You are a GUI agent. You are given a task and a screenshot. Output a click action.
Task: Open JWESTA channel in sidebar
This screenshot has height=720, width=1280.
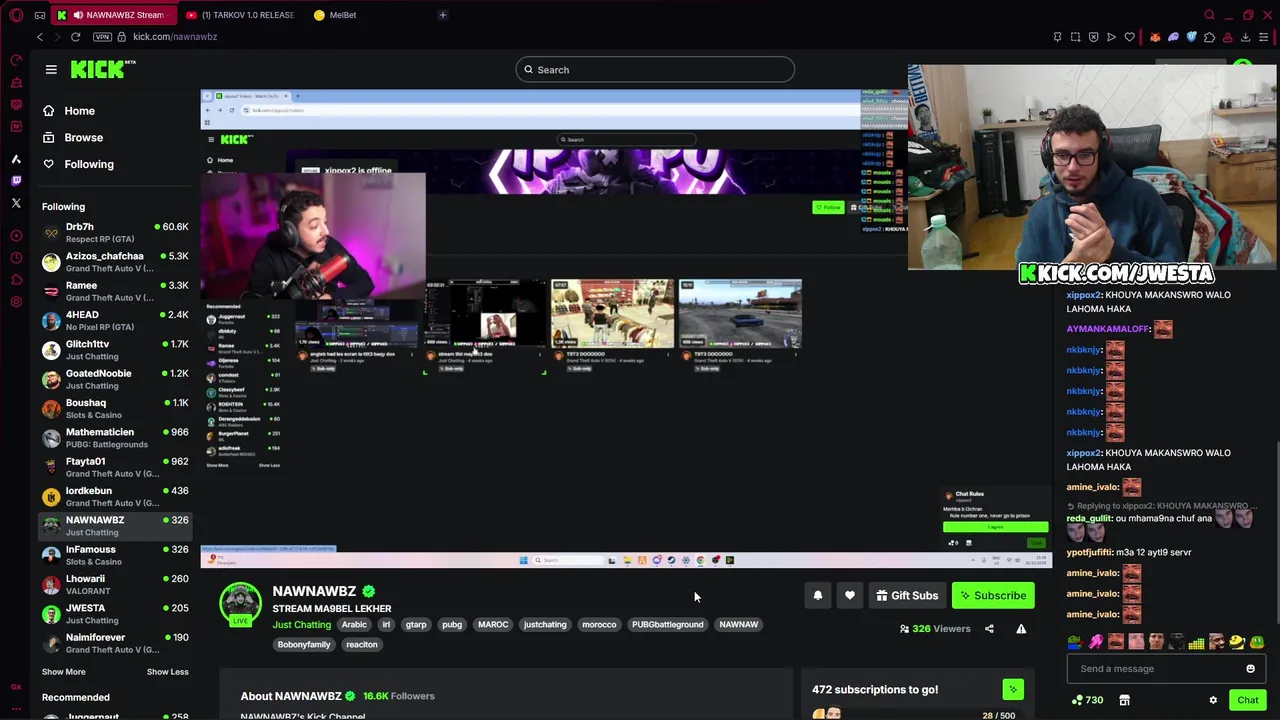[x=115, y=614]
